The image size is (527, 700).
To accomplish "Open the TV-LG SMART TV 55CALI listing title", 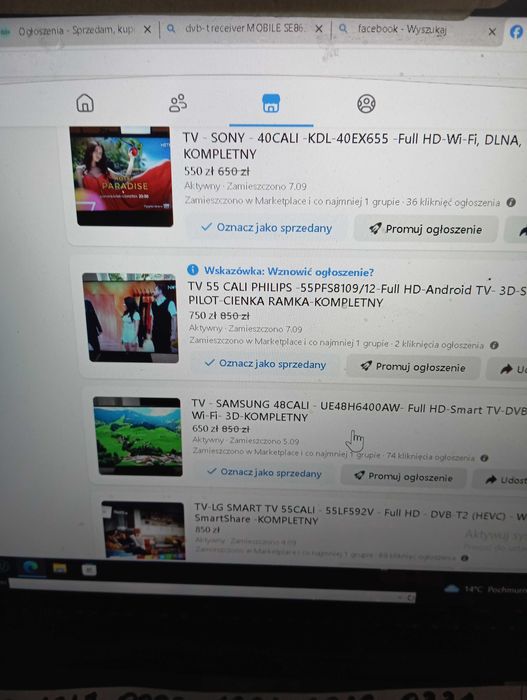I will click(360, 514).
